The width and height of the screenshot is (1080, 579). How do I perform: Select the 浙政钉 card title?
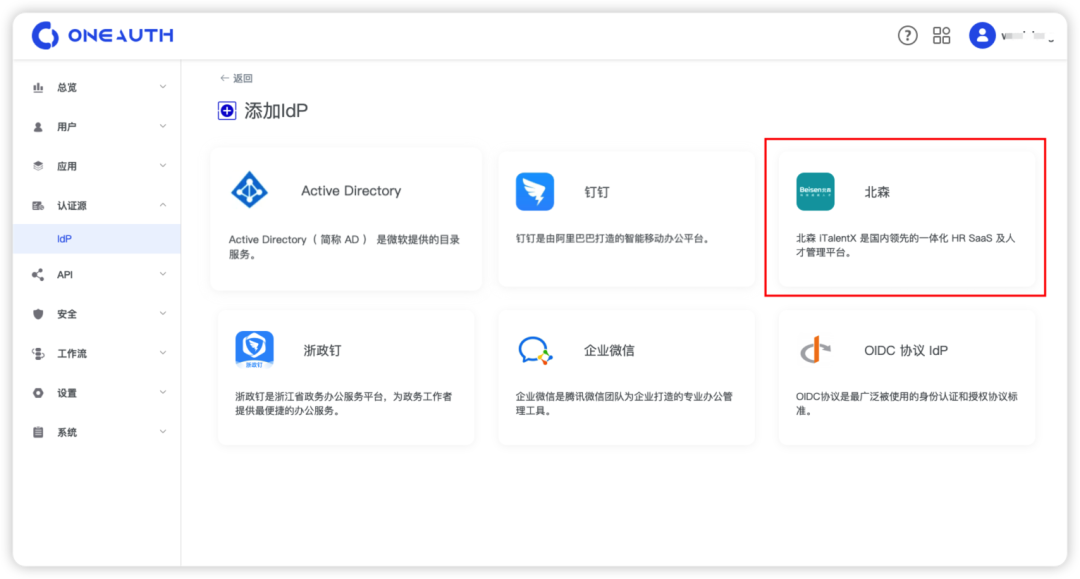[322, 350]
